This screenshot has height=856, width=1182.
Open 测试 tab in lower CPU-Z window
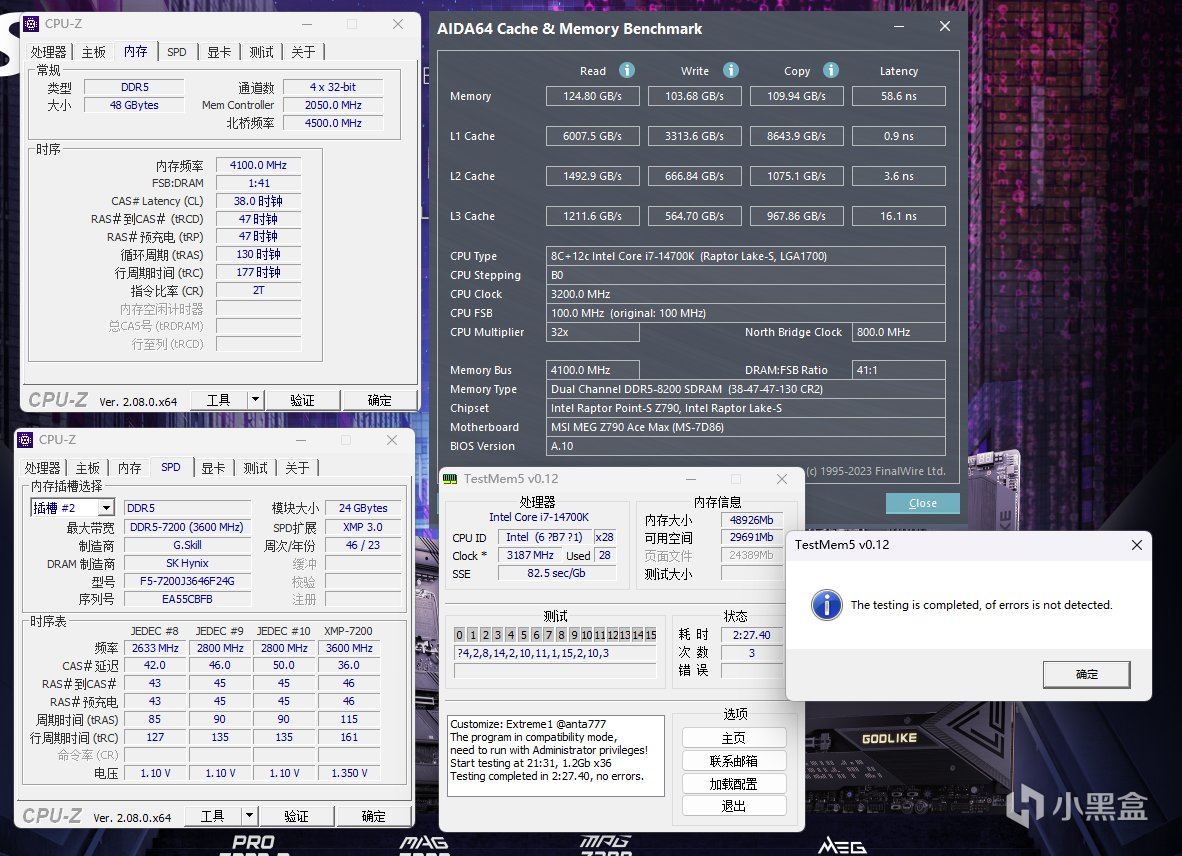pyautogui.click(x=255, y=468)
